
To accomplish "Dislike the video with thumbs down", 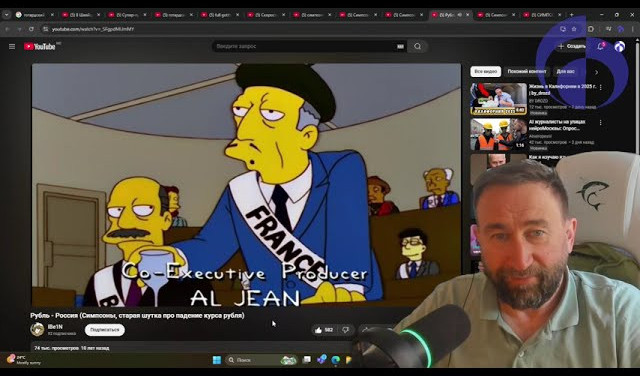I will 345,330.
